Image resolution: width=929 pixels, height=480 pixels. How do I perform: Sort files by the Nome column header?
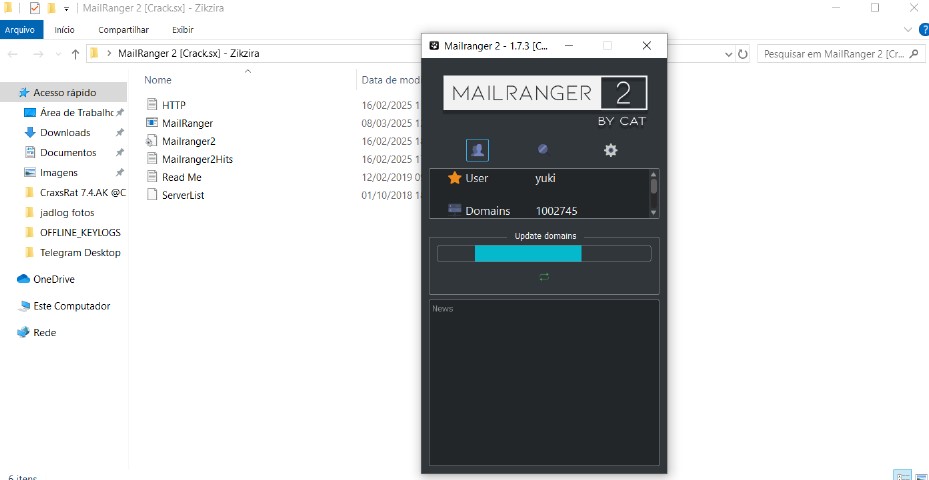click(158, 80)
